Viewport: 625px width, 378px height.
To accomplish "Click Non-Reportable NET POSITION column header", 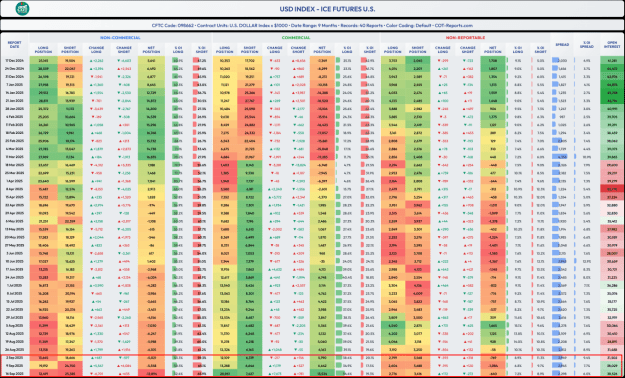I will (492, 49).
